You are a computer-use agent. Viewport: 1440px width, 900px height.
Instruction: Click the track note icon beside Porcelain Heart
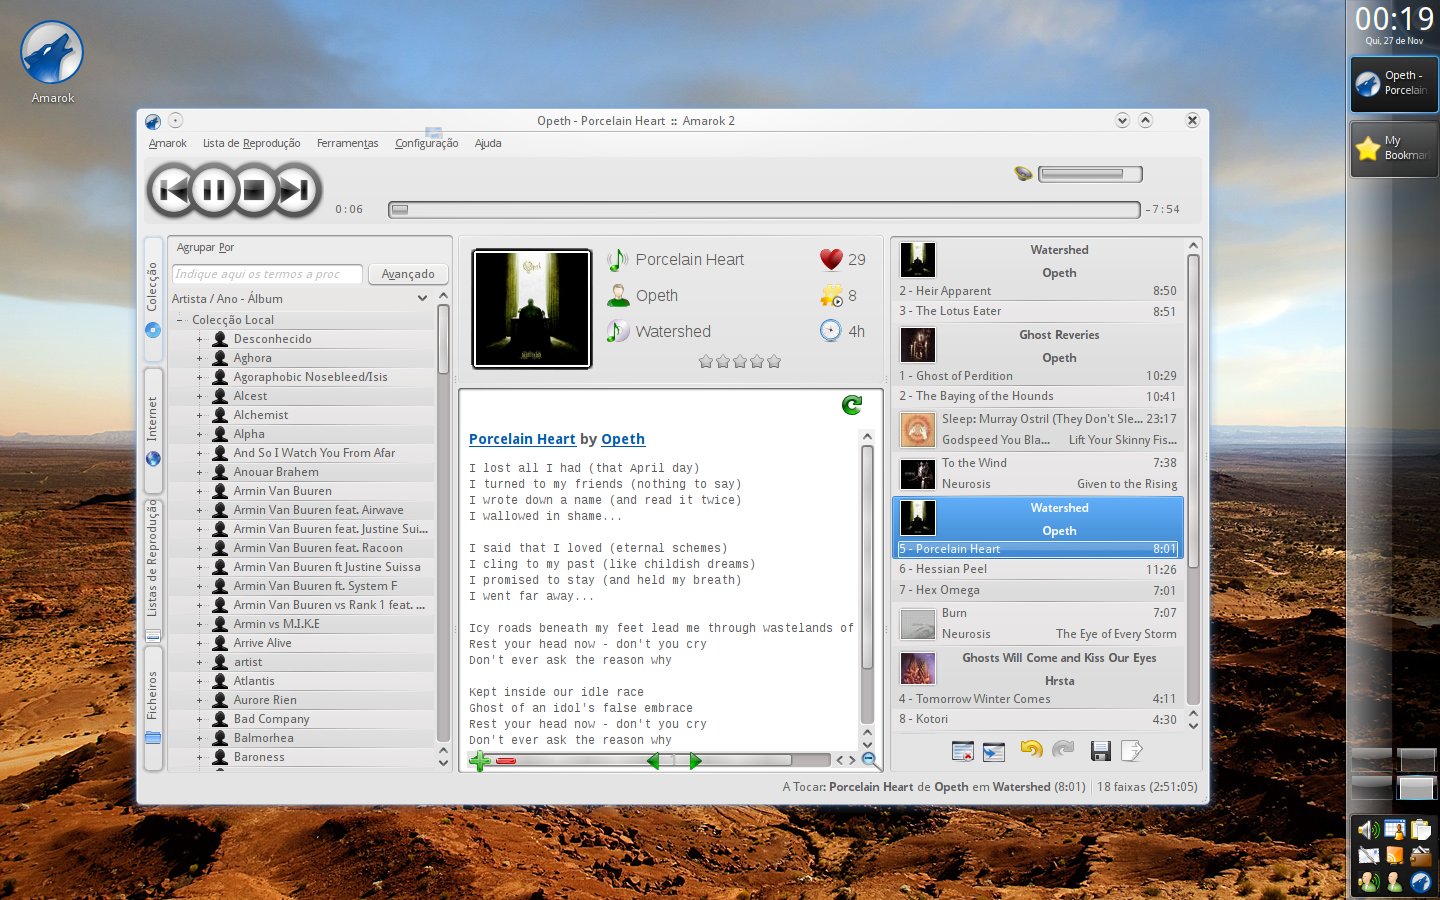617,259
